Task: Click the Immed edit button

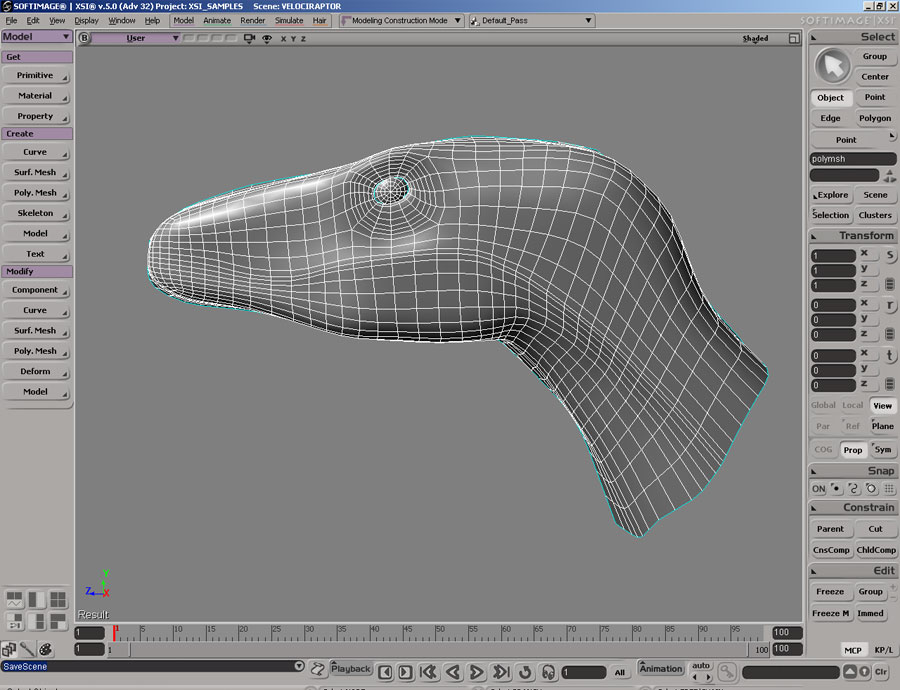Action: click(x=871, y=613)
